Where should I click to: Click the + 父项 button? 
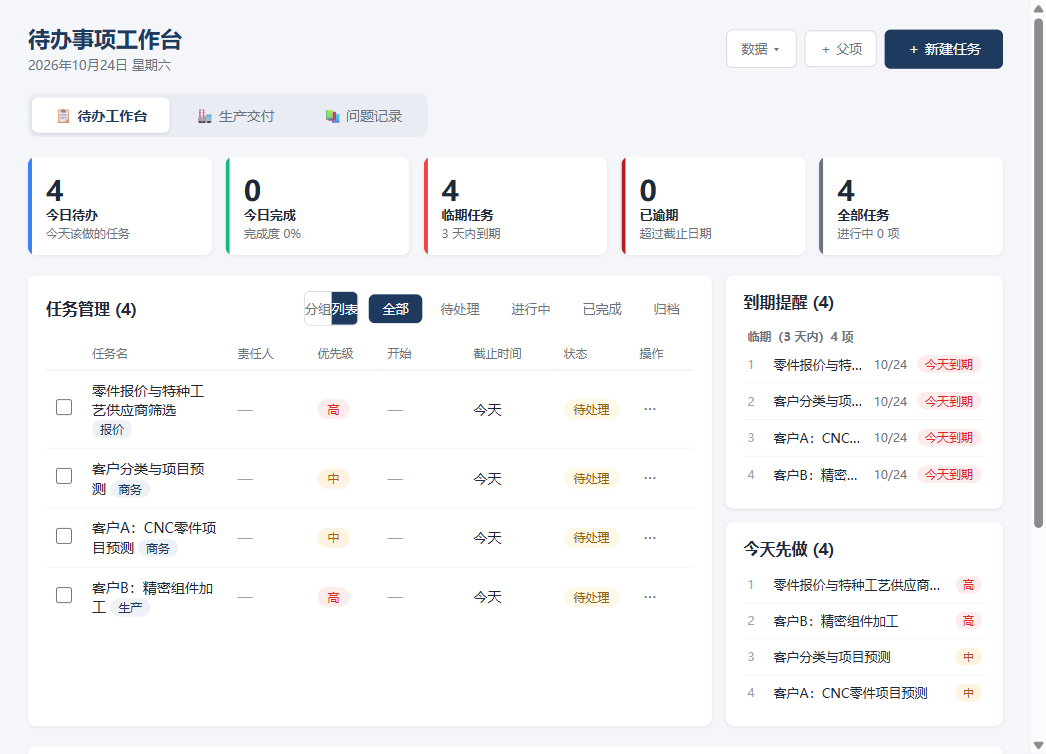(841, 49)
